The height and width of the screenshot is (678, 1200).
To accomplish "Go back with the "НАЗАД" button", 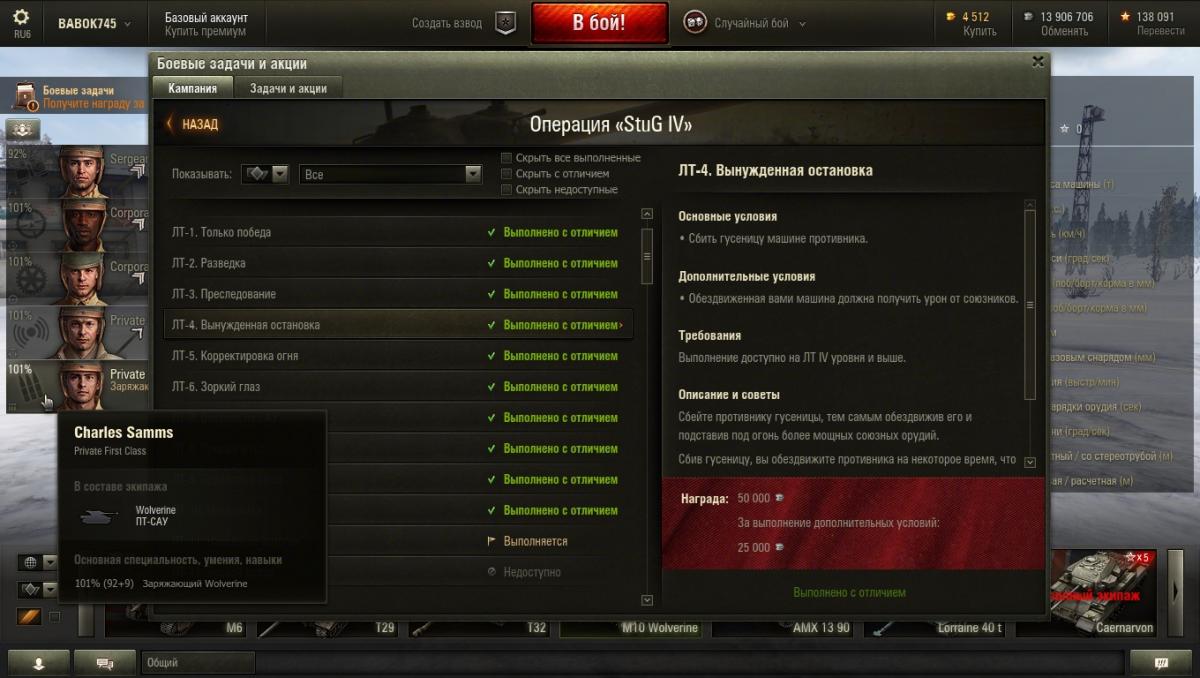I will coord(193,124).
